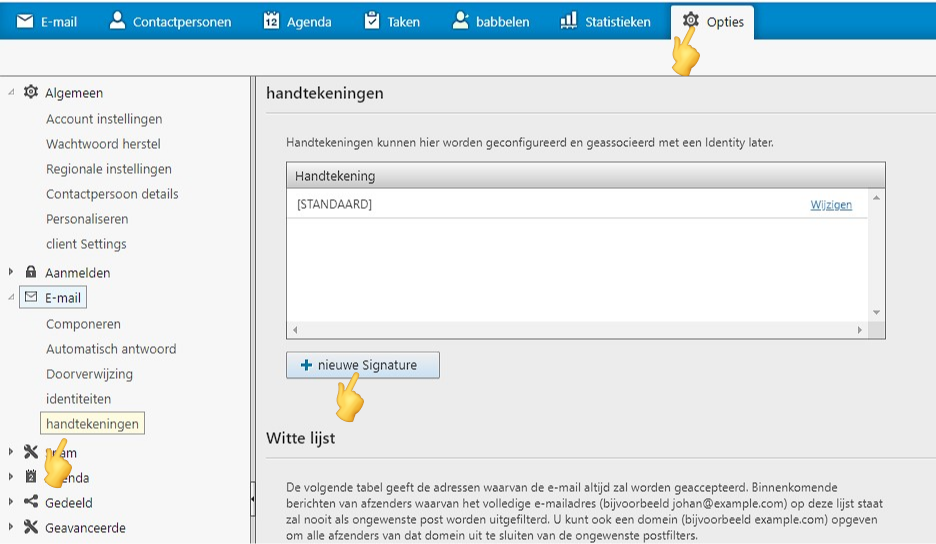The width and height of the screenshot is (936, 544).
Task: Click the Wijzigen link for STANDAARD
Action: click(831, 205)
